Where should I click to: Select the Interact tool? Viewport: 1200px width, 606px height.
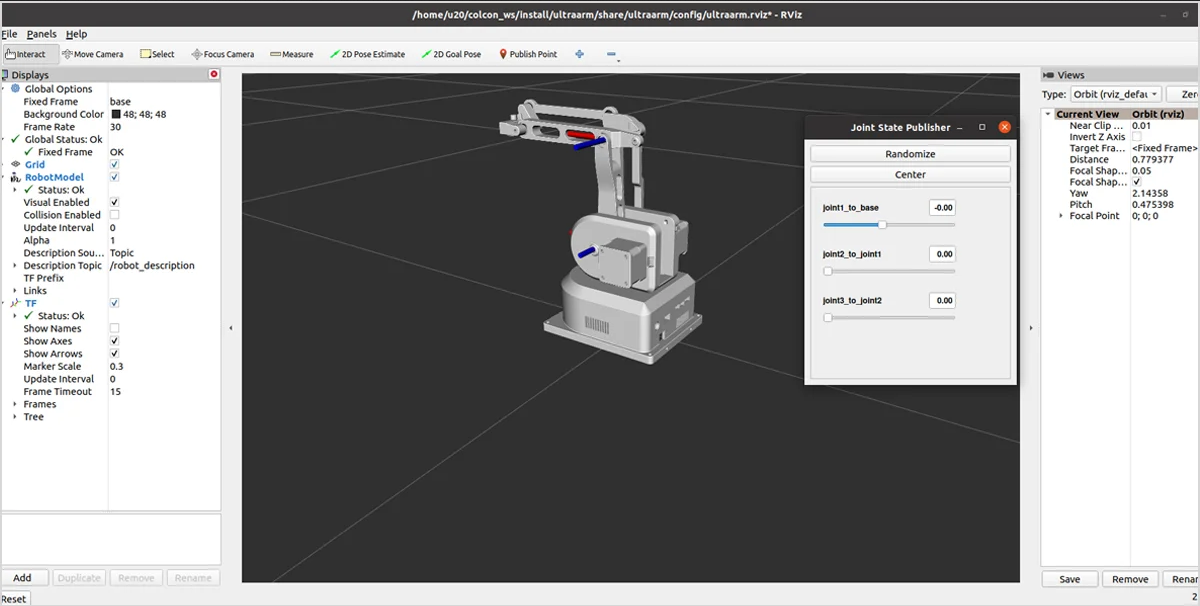(26, 54)
